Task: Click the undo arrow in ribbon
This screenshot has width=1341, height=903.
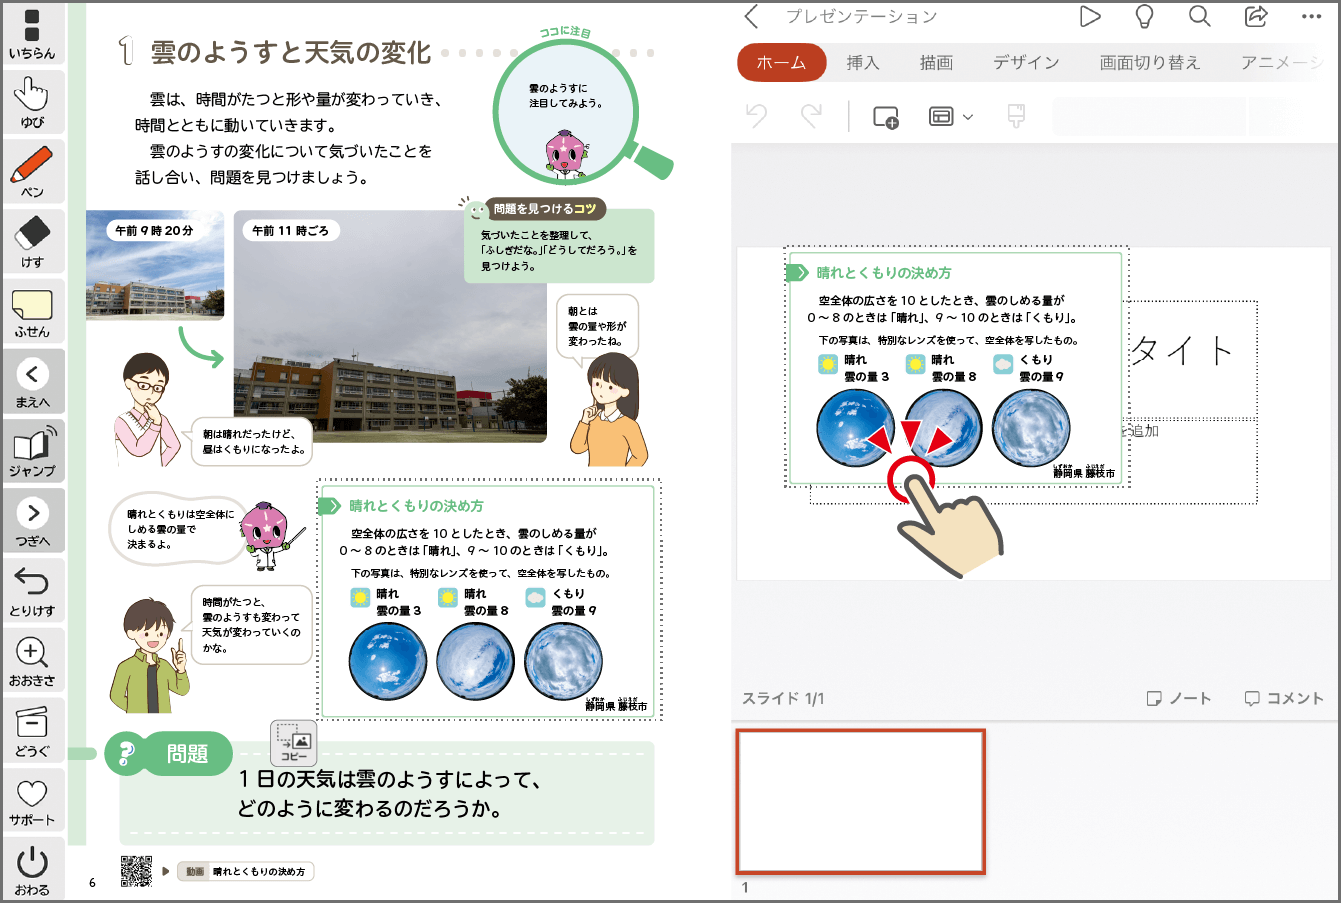Action: coord(757,116)
